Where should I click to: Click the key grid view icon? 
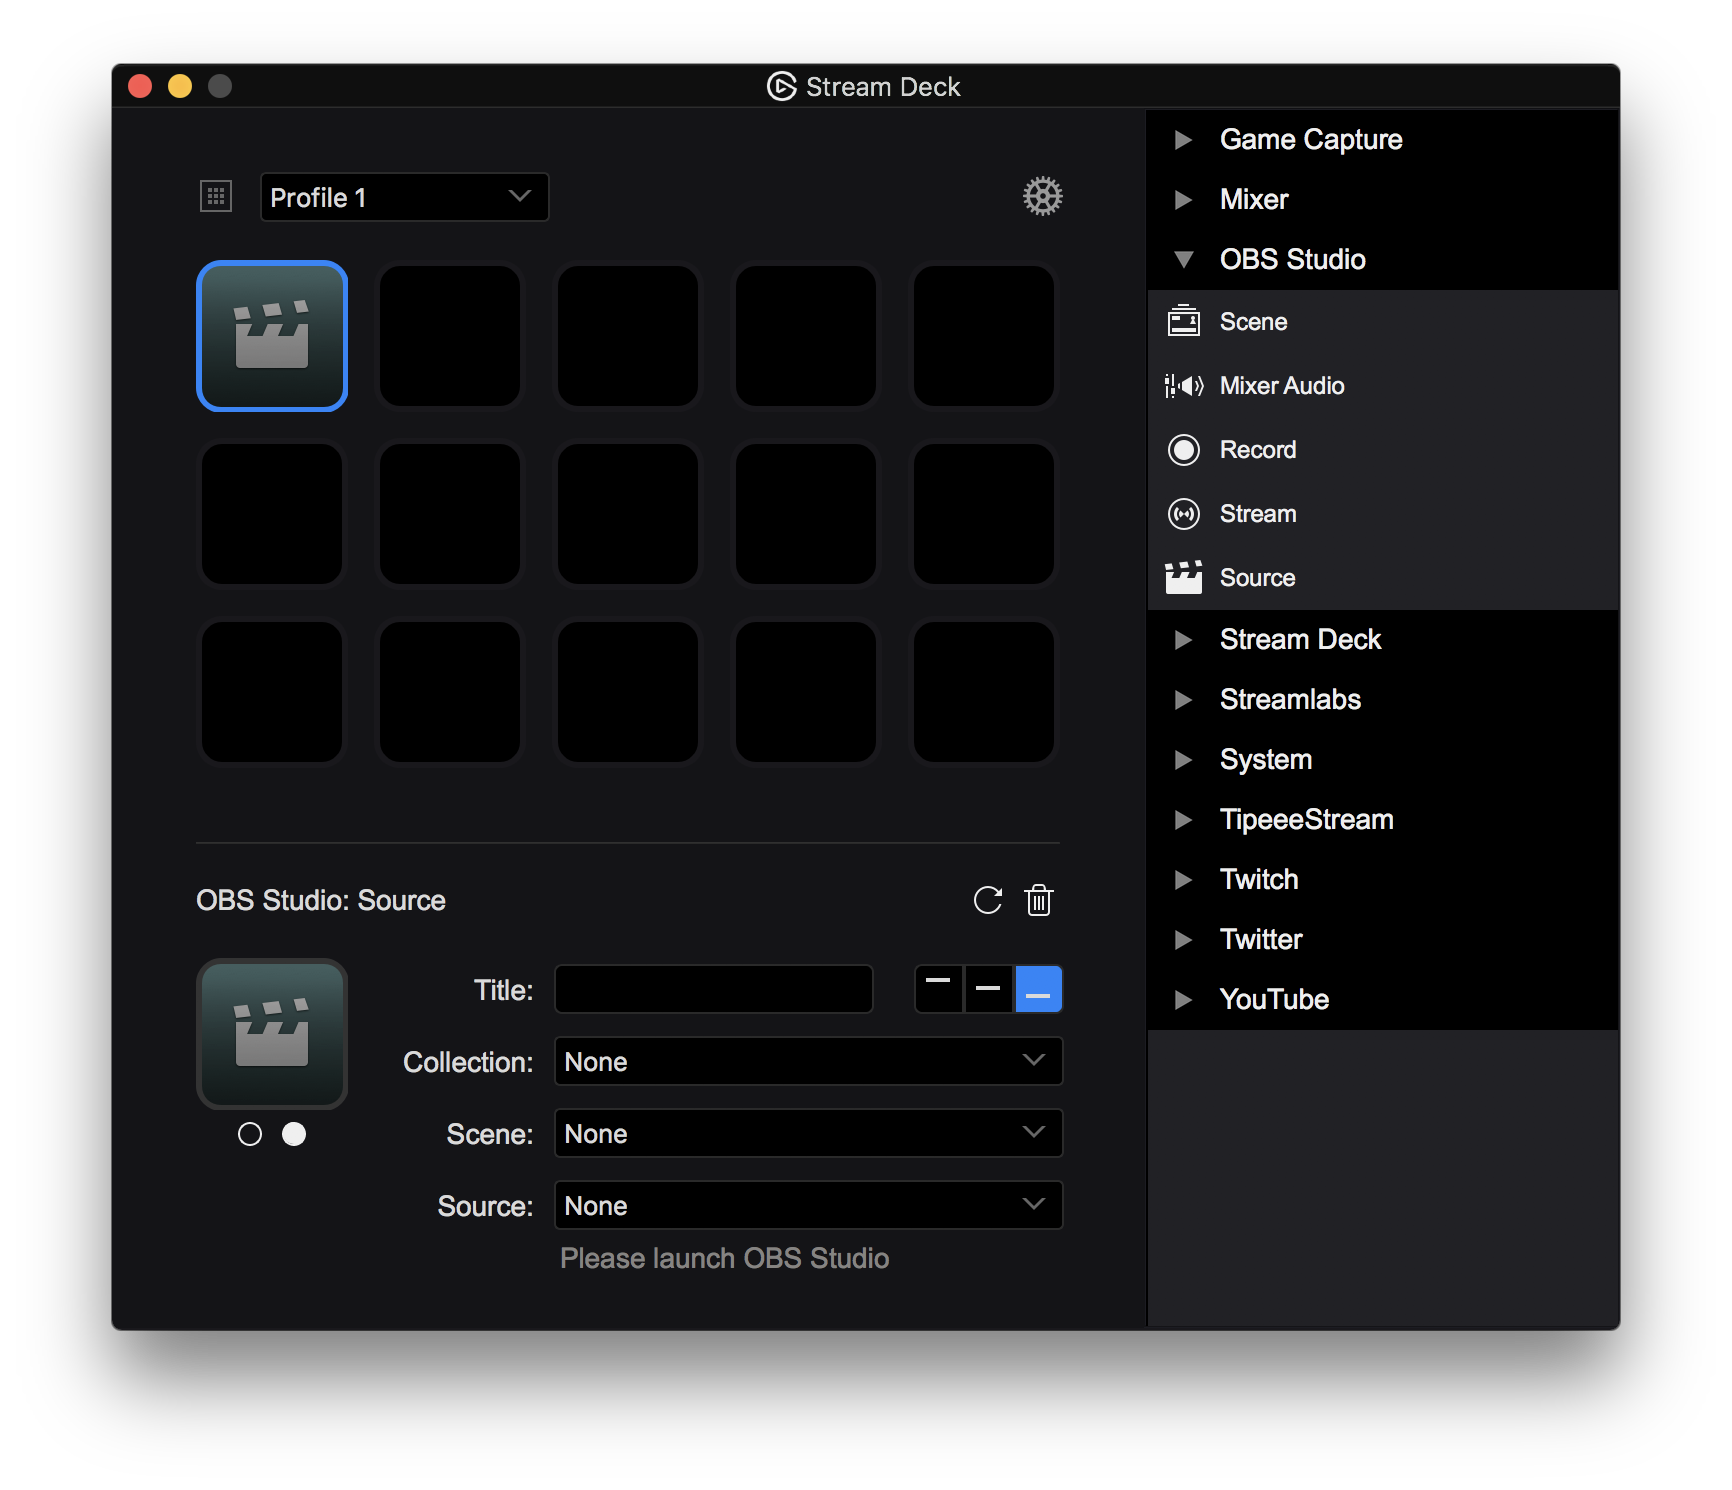tap(216, 196)
